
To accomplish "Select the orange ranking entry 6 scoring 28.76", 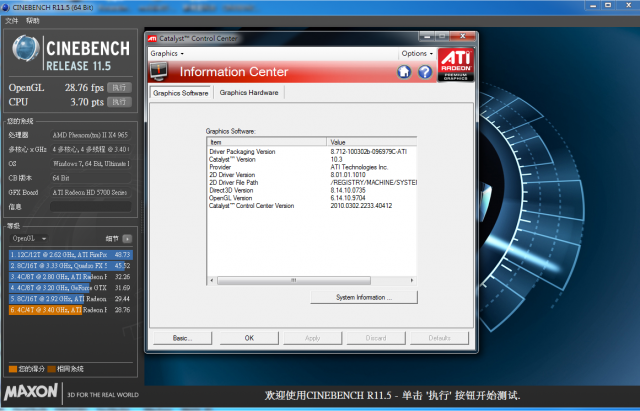I will click(x=71, y=310).
